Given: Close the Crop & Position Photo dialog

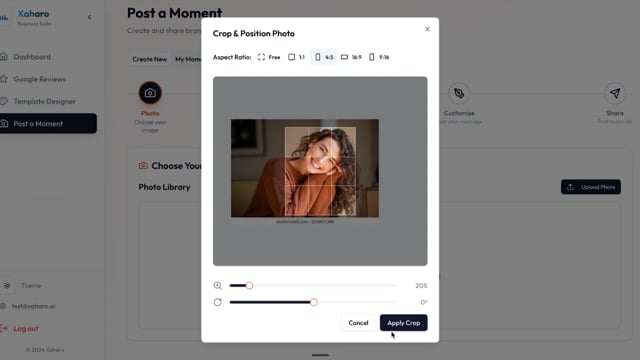Looking at the screenshot, I should [427, 29].
